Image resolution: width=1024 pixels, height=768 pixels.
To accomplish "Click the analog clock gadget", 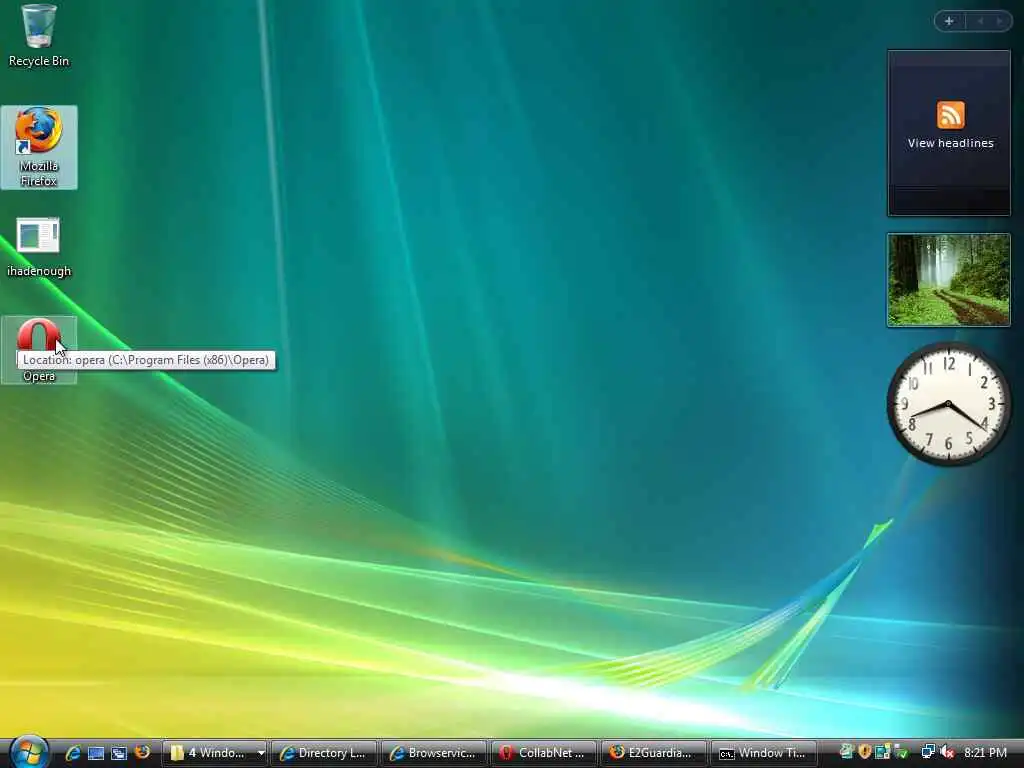I will pos(949,404).
